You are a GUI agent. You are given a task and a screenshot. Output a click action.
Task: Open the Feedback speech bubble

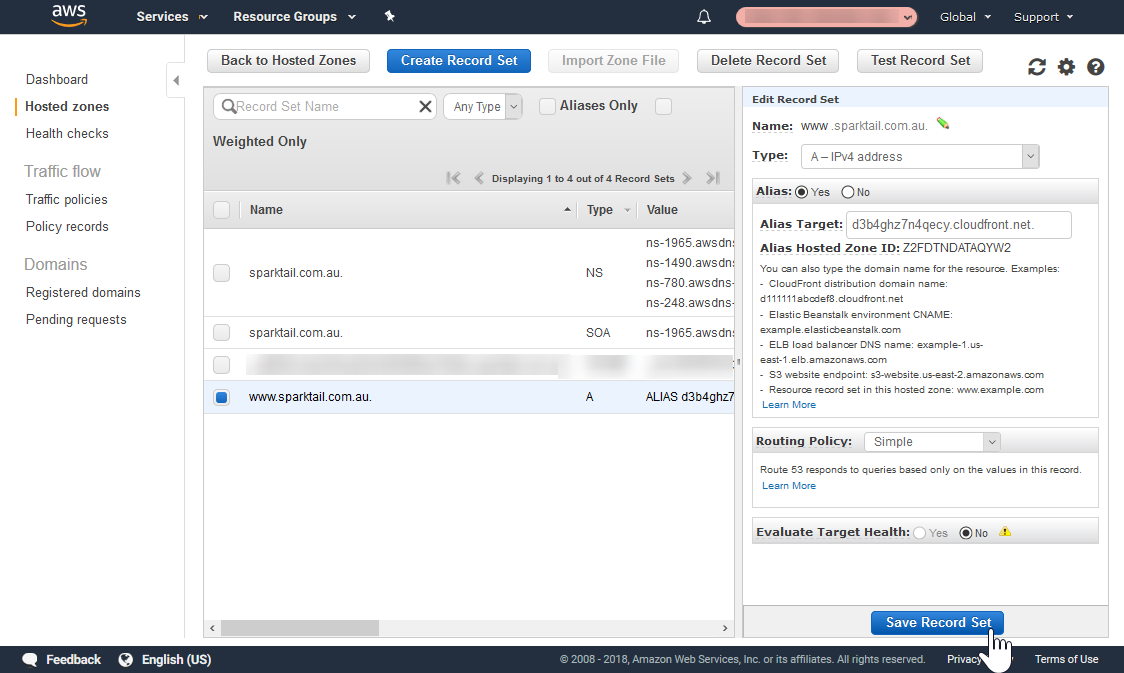[x=30, y=659]
